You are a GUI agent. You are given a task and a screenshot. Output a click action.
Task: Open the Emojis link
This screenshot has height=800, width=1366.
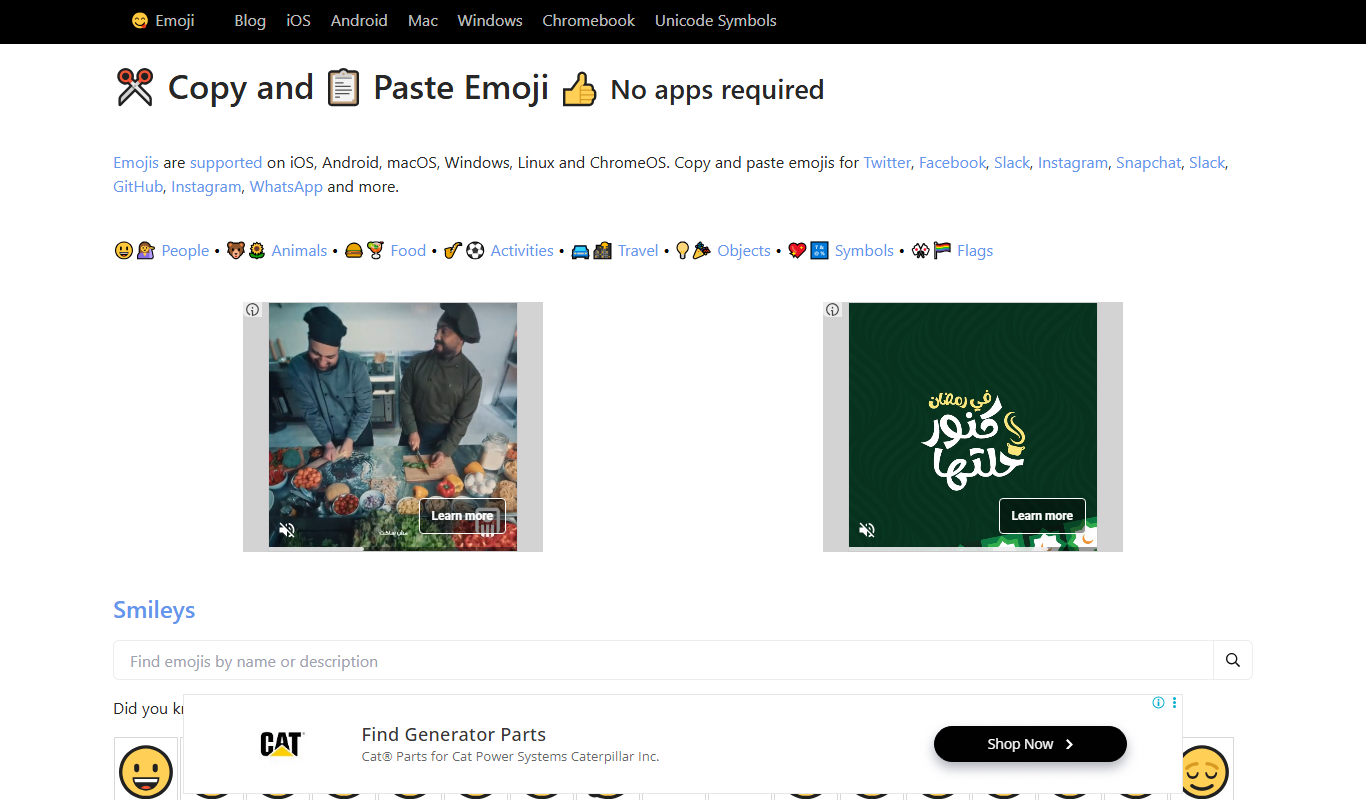coord(136,162)
